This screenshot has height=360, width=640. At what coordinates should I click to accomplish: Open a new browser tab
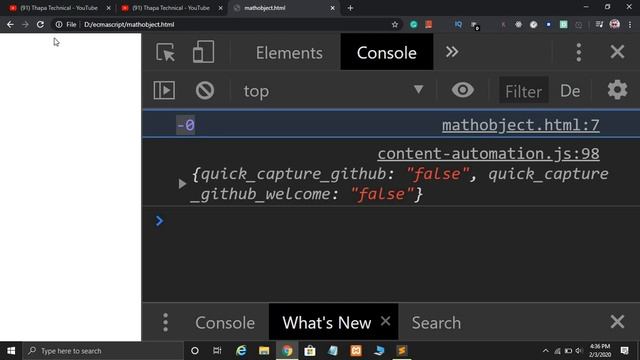click(350, 8)
